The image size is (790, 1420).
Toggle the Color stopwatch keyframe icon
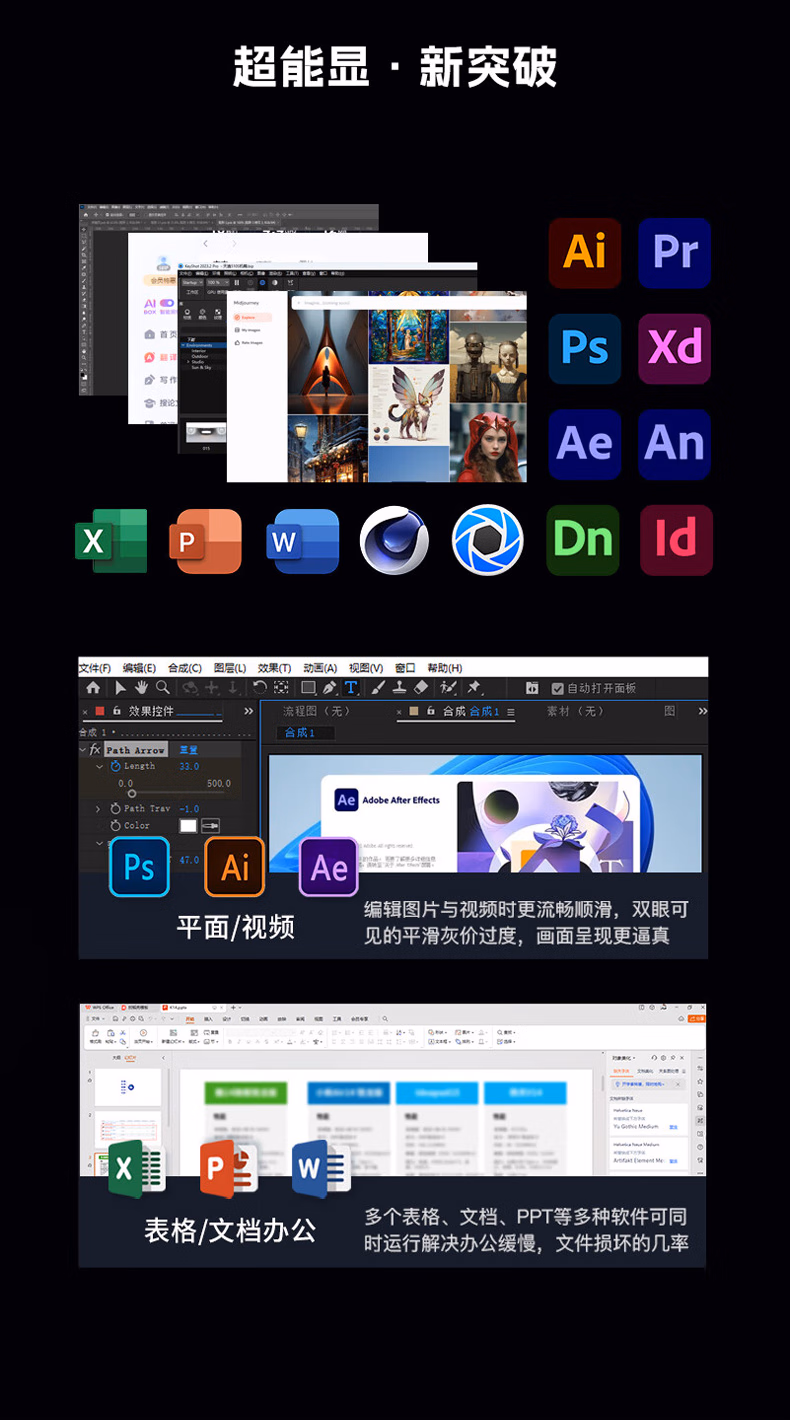[115, 825]
